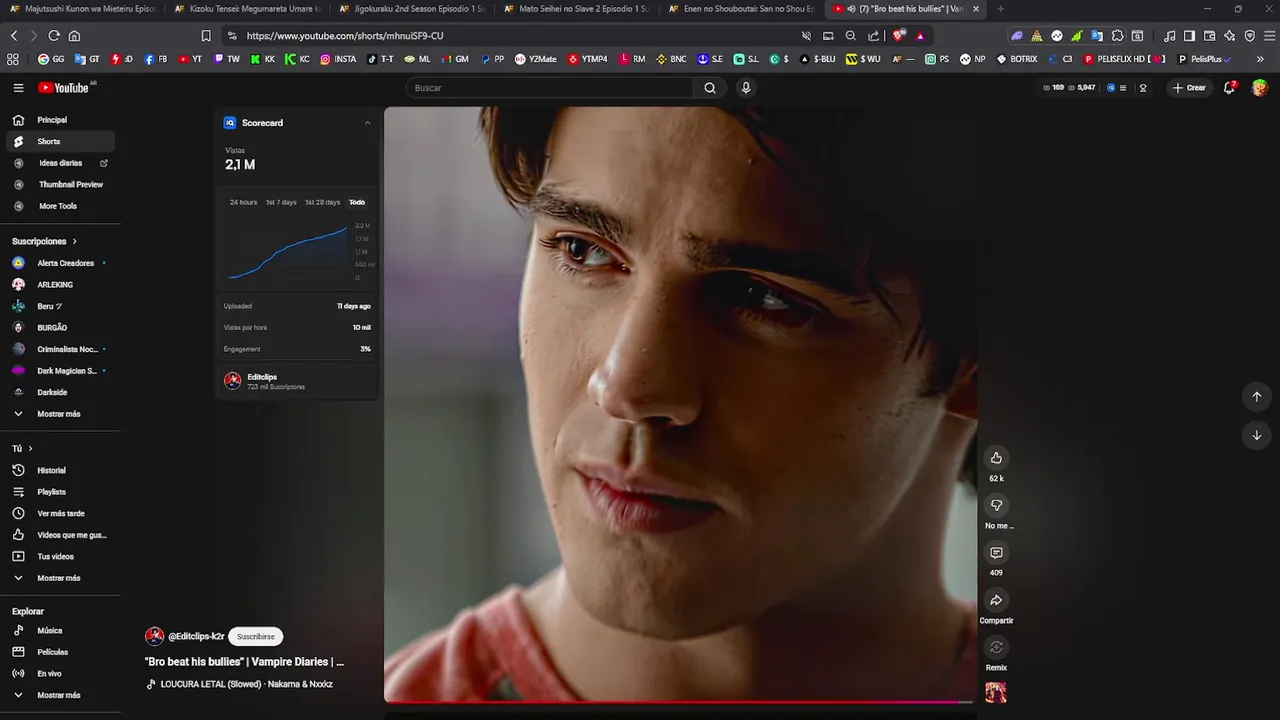Open the @Editclips-k2r channel link
The width and height of the screenshot is (1280, 720).
tap(196, 636)
